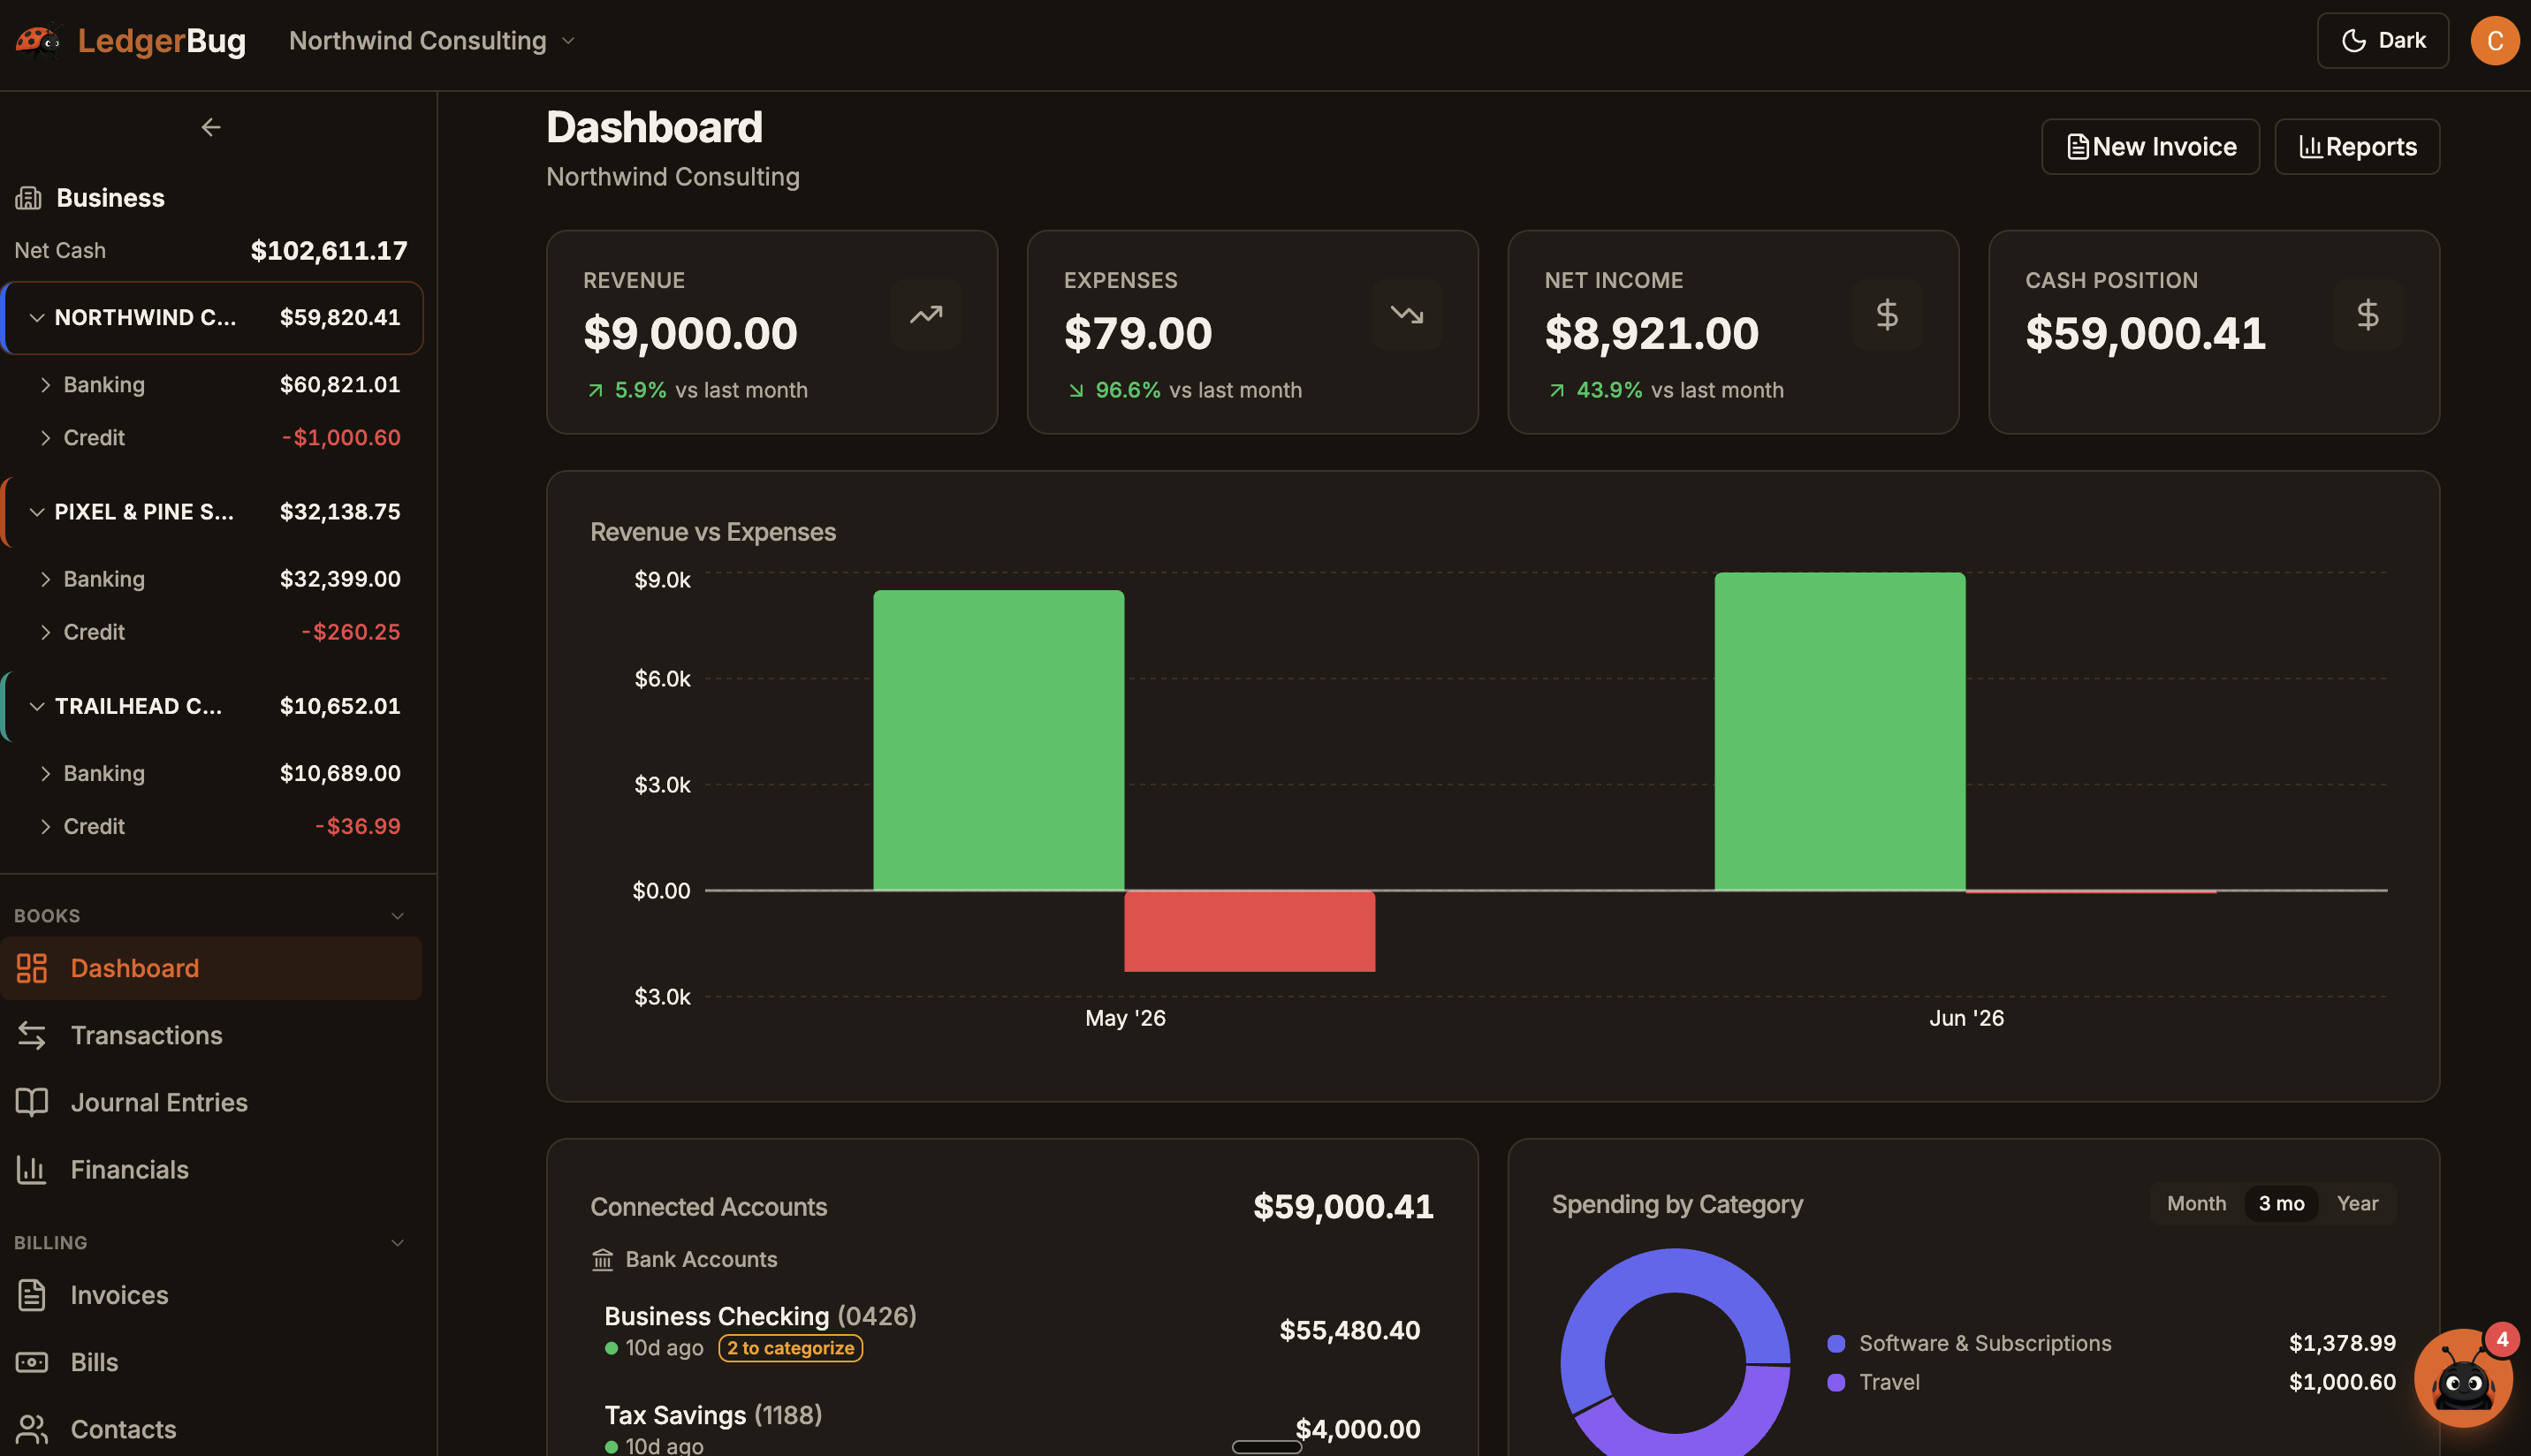Click Net Cash $102,611.17 value
This screenshot has width=2531, height=1456.
coord(329,250)
